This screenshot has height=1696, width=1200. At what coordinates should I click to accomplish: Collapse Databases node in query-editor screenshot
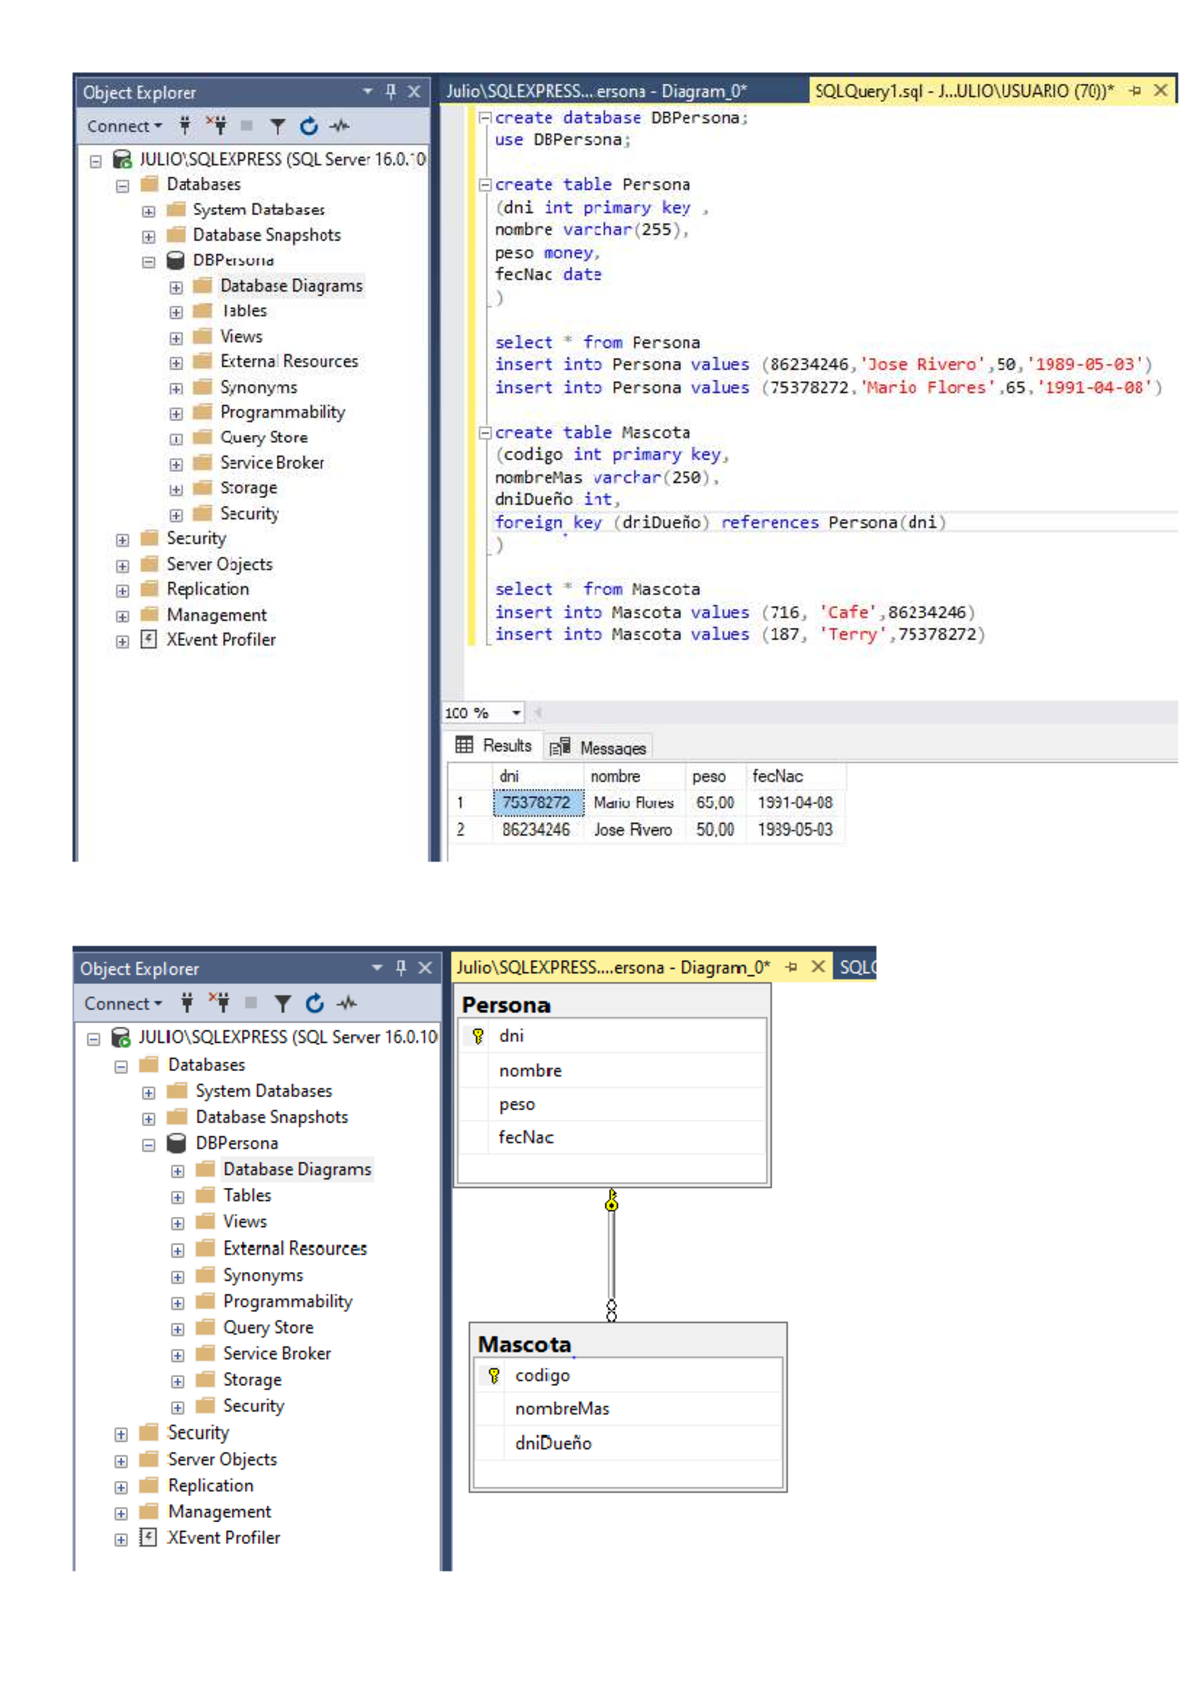(122, 185)
